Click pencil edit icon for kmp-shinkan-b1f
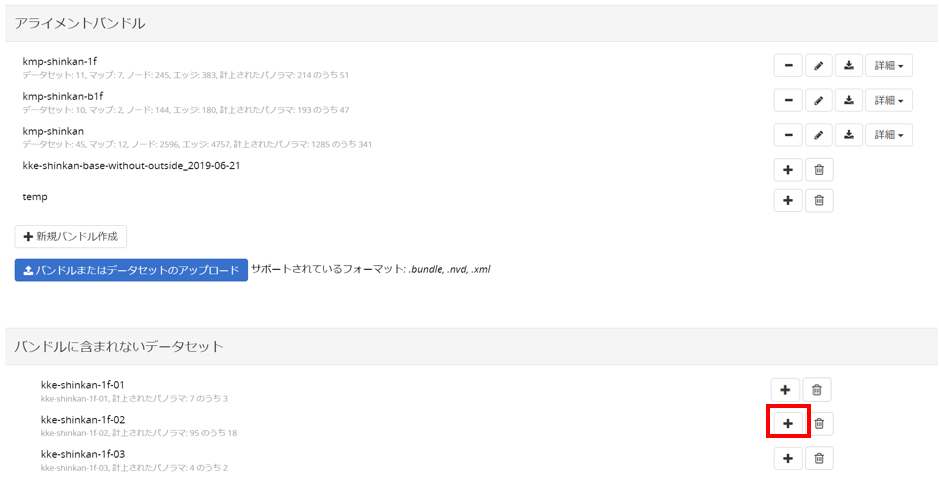 tap(818, 100)
